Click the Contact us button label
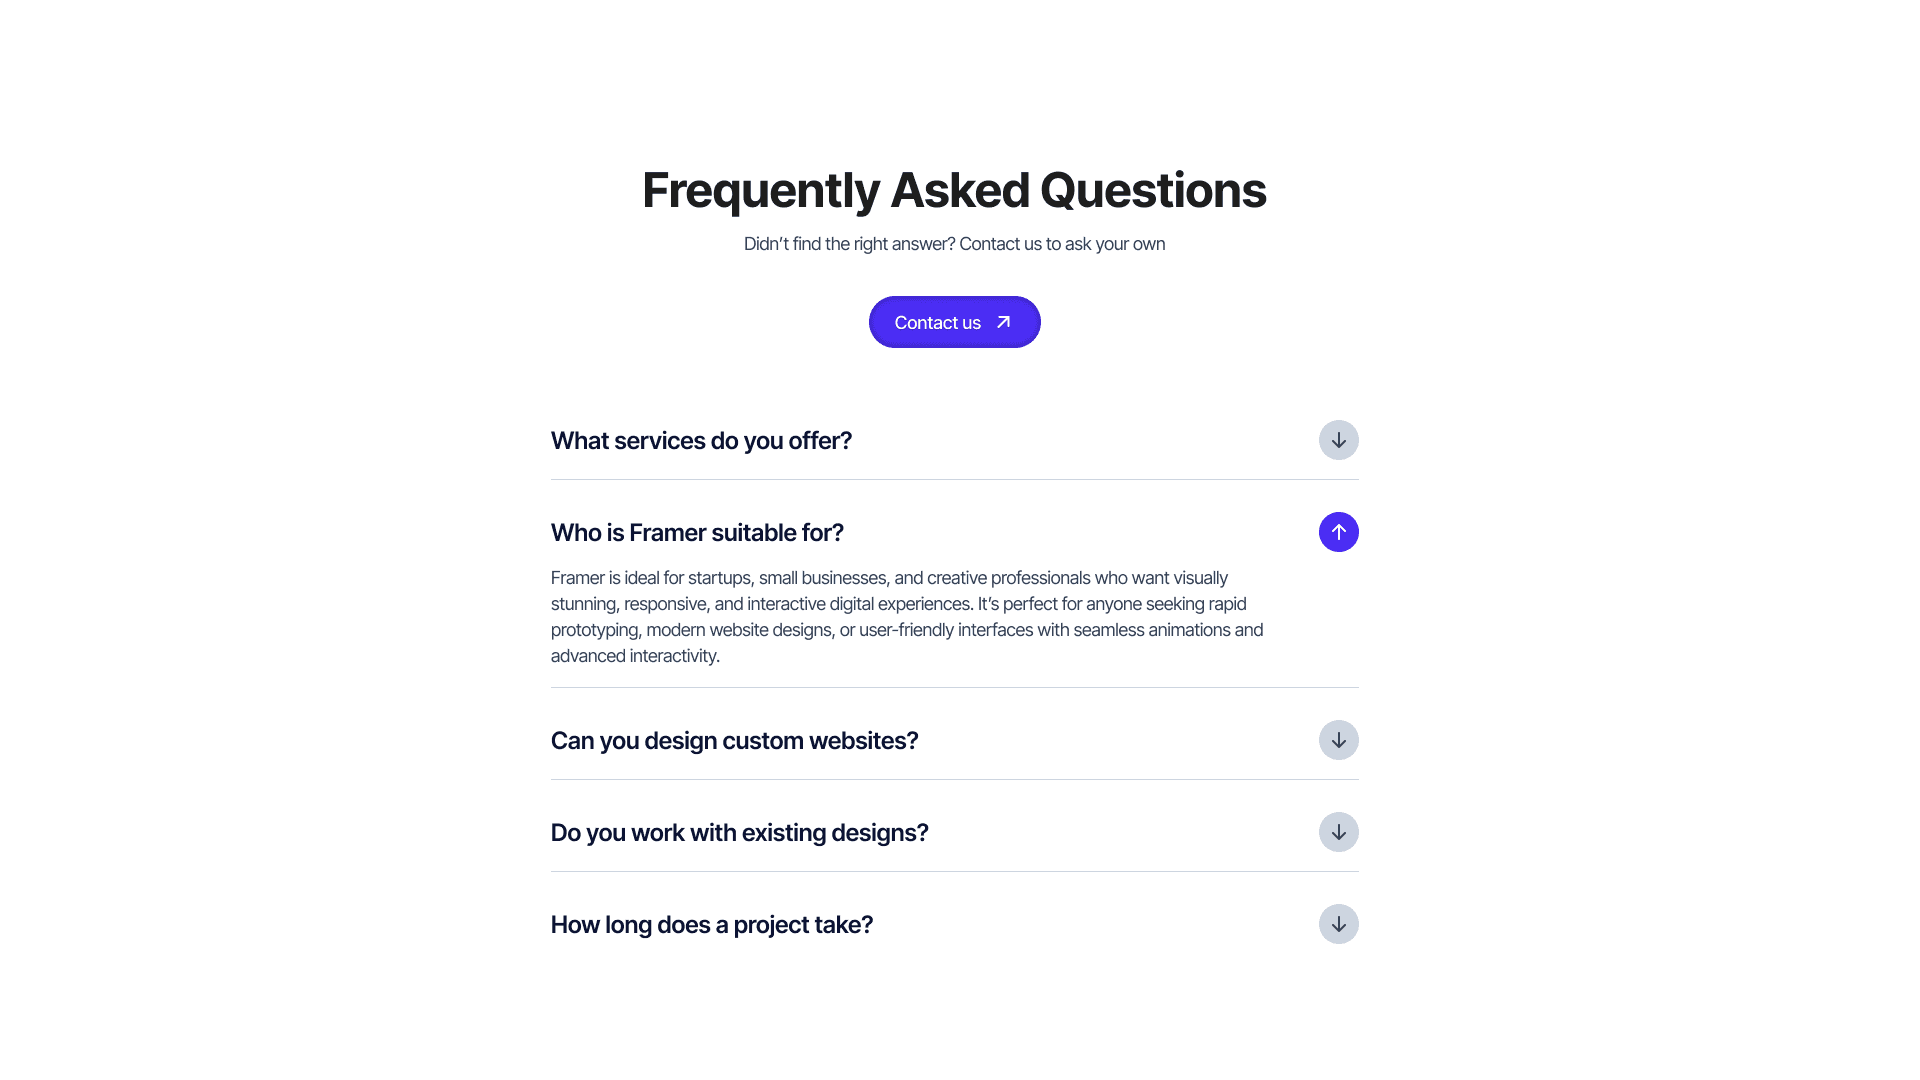 (x=937, y=323)
